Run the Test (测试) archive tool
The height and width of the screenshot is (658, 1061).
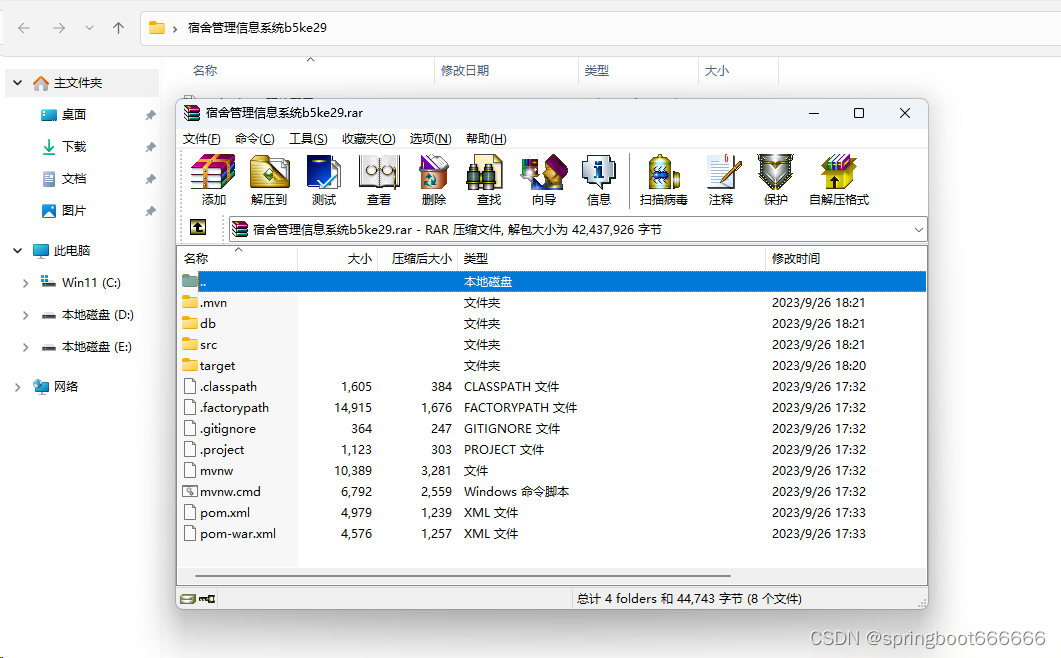pyautogui.click(x=323, y=179)
